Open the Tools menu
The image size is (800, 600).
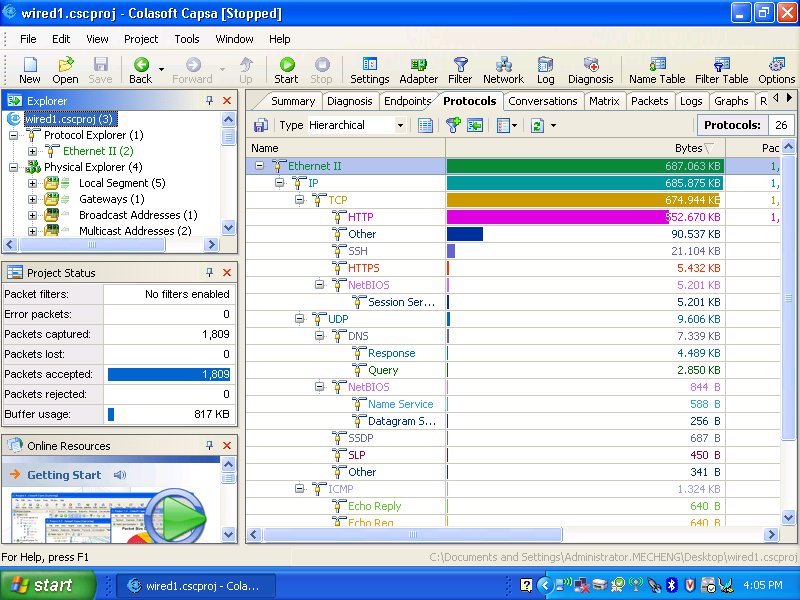[x=187, y=39]
